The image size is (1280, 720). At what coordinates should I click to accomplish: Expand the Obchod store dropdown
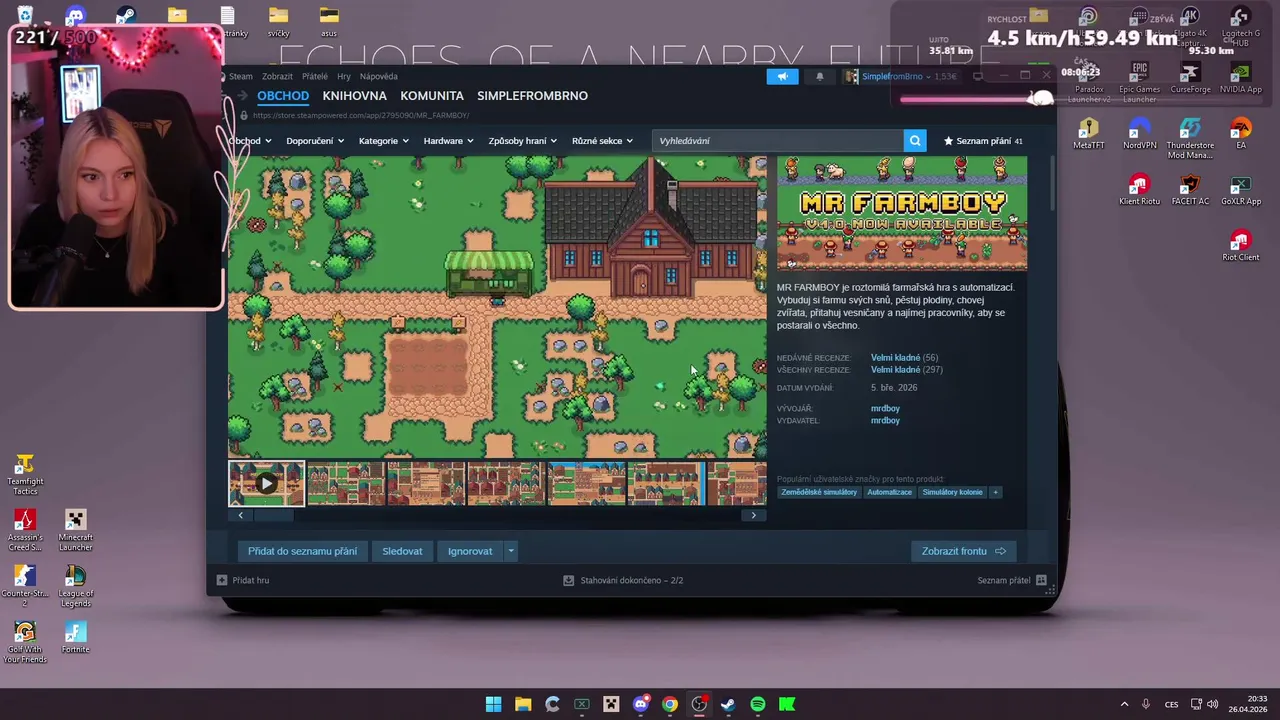(250, 141)
